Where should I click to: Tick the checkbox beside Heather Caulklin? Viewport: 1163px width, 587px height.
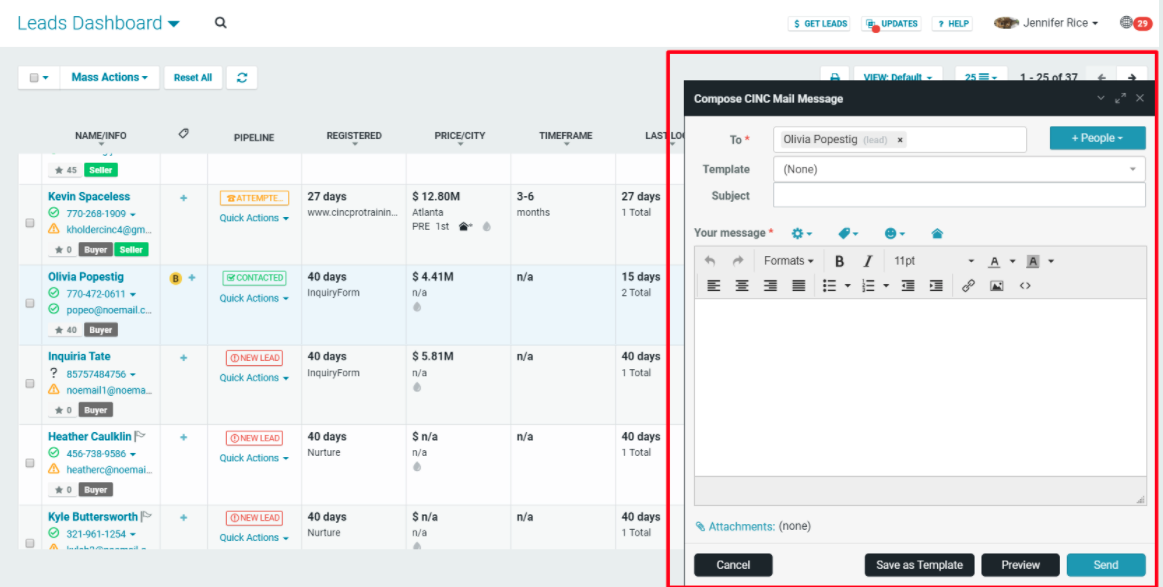coord(29,463)
